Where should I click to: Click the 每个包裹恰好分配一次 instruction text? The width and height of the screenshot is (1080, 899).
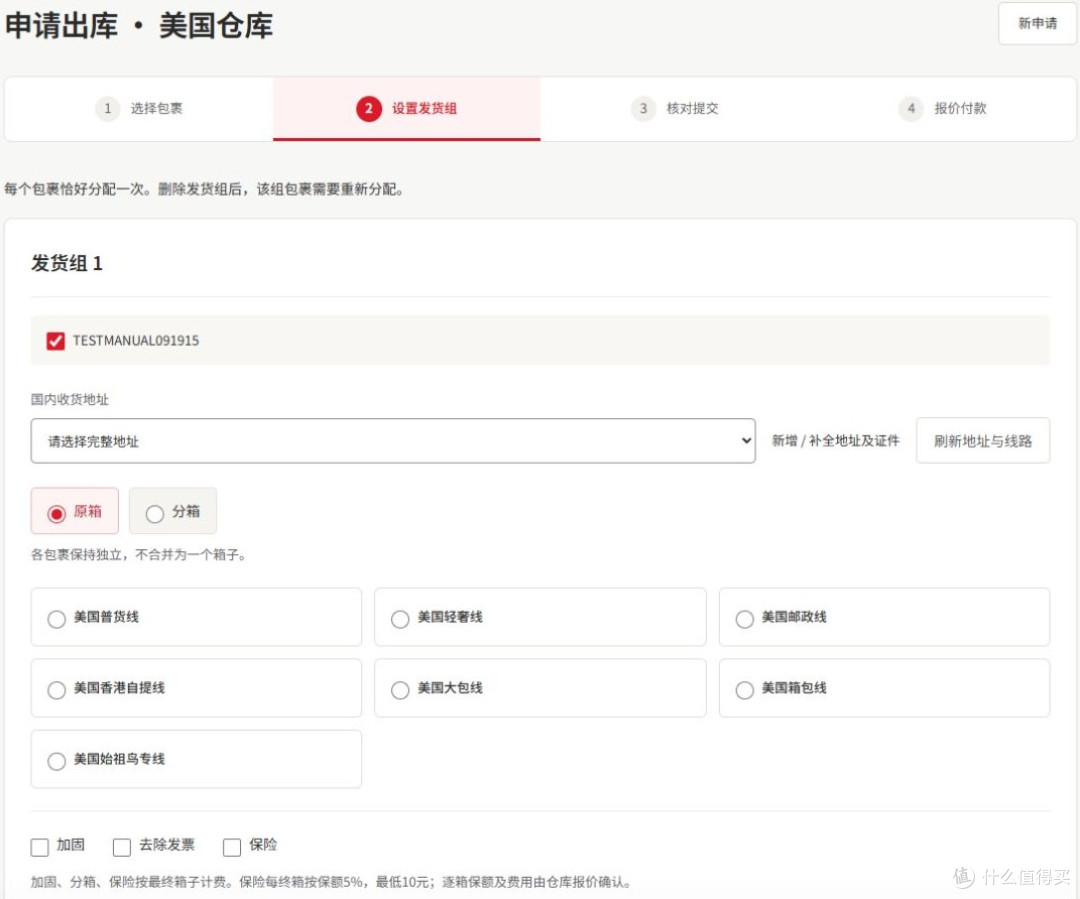204,189
